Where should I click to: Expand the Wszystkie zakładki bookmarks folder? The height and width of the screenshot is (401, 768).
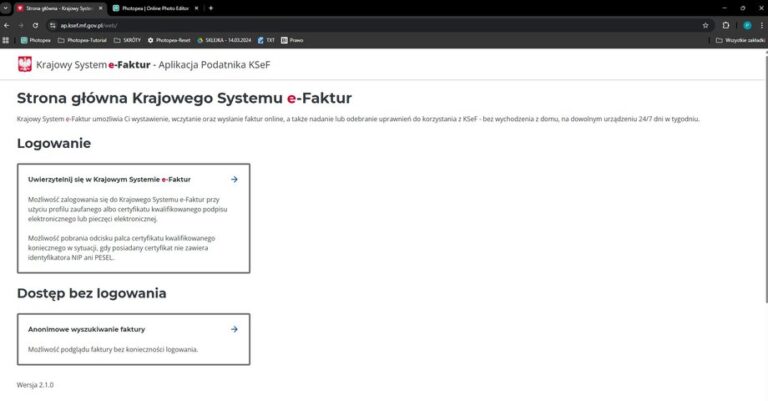(x=739, y=40)
